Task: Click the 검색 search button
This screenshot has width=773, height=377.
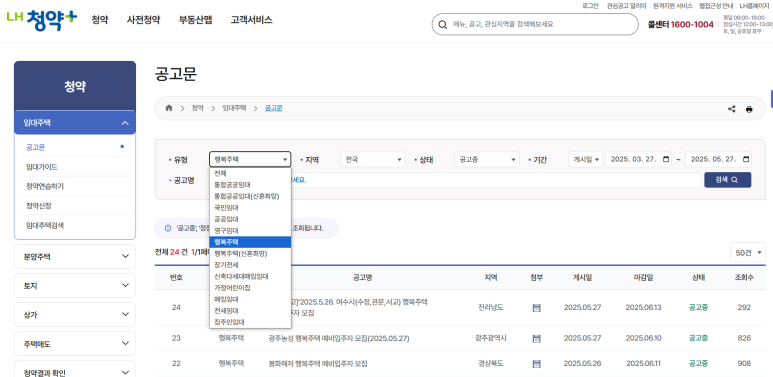Action: [727, 180]
